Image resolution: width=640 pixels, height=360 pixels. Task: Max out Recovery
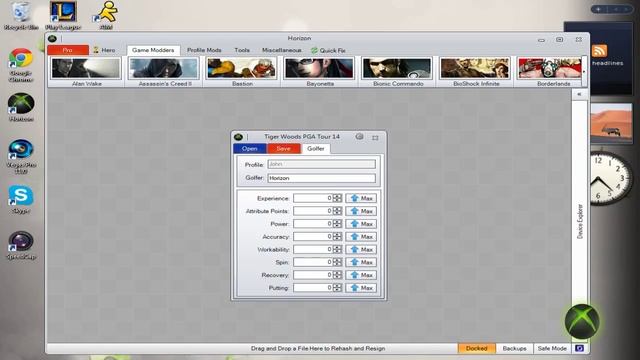[361, 275]
